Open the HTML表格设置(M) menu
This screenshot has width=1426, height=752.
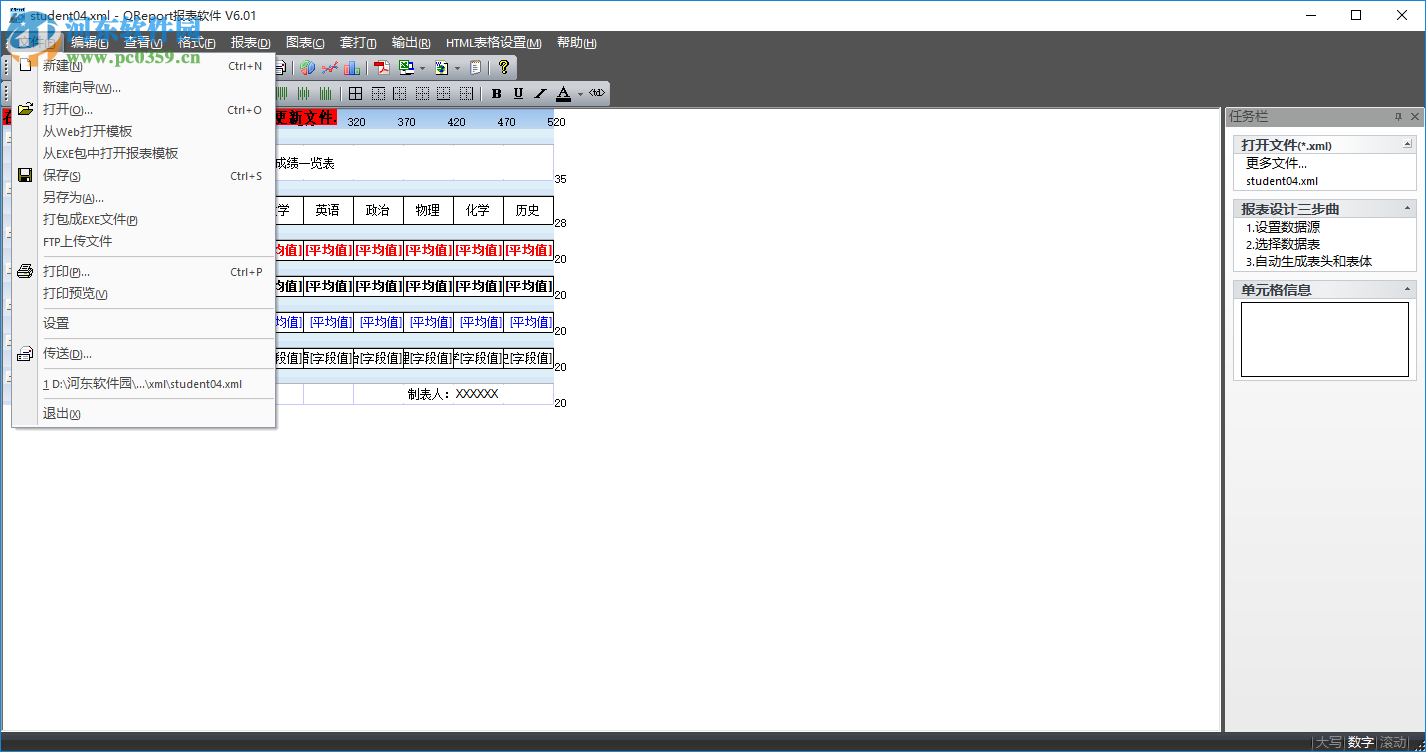point(493,43)
